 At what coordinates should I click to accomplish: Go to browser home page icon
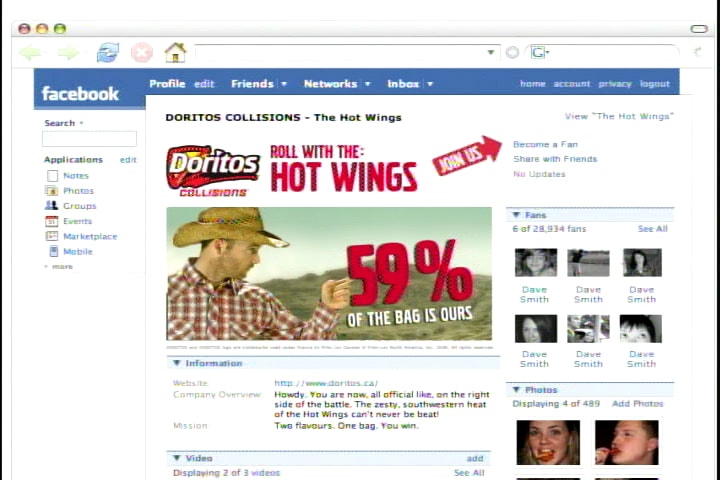[x=175, y=52]
